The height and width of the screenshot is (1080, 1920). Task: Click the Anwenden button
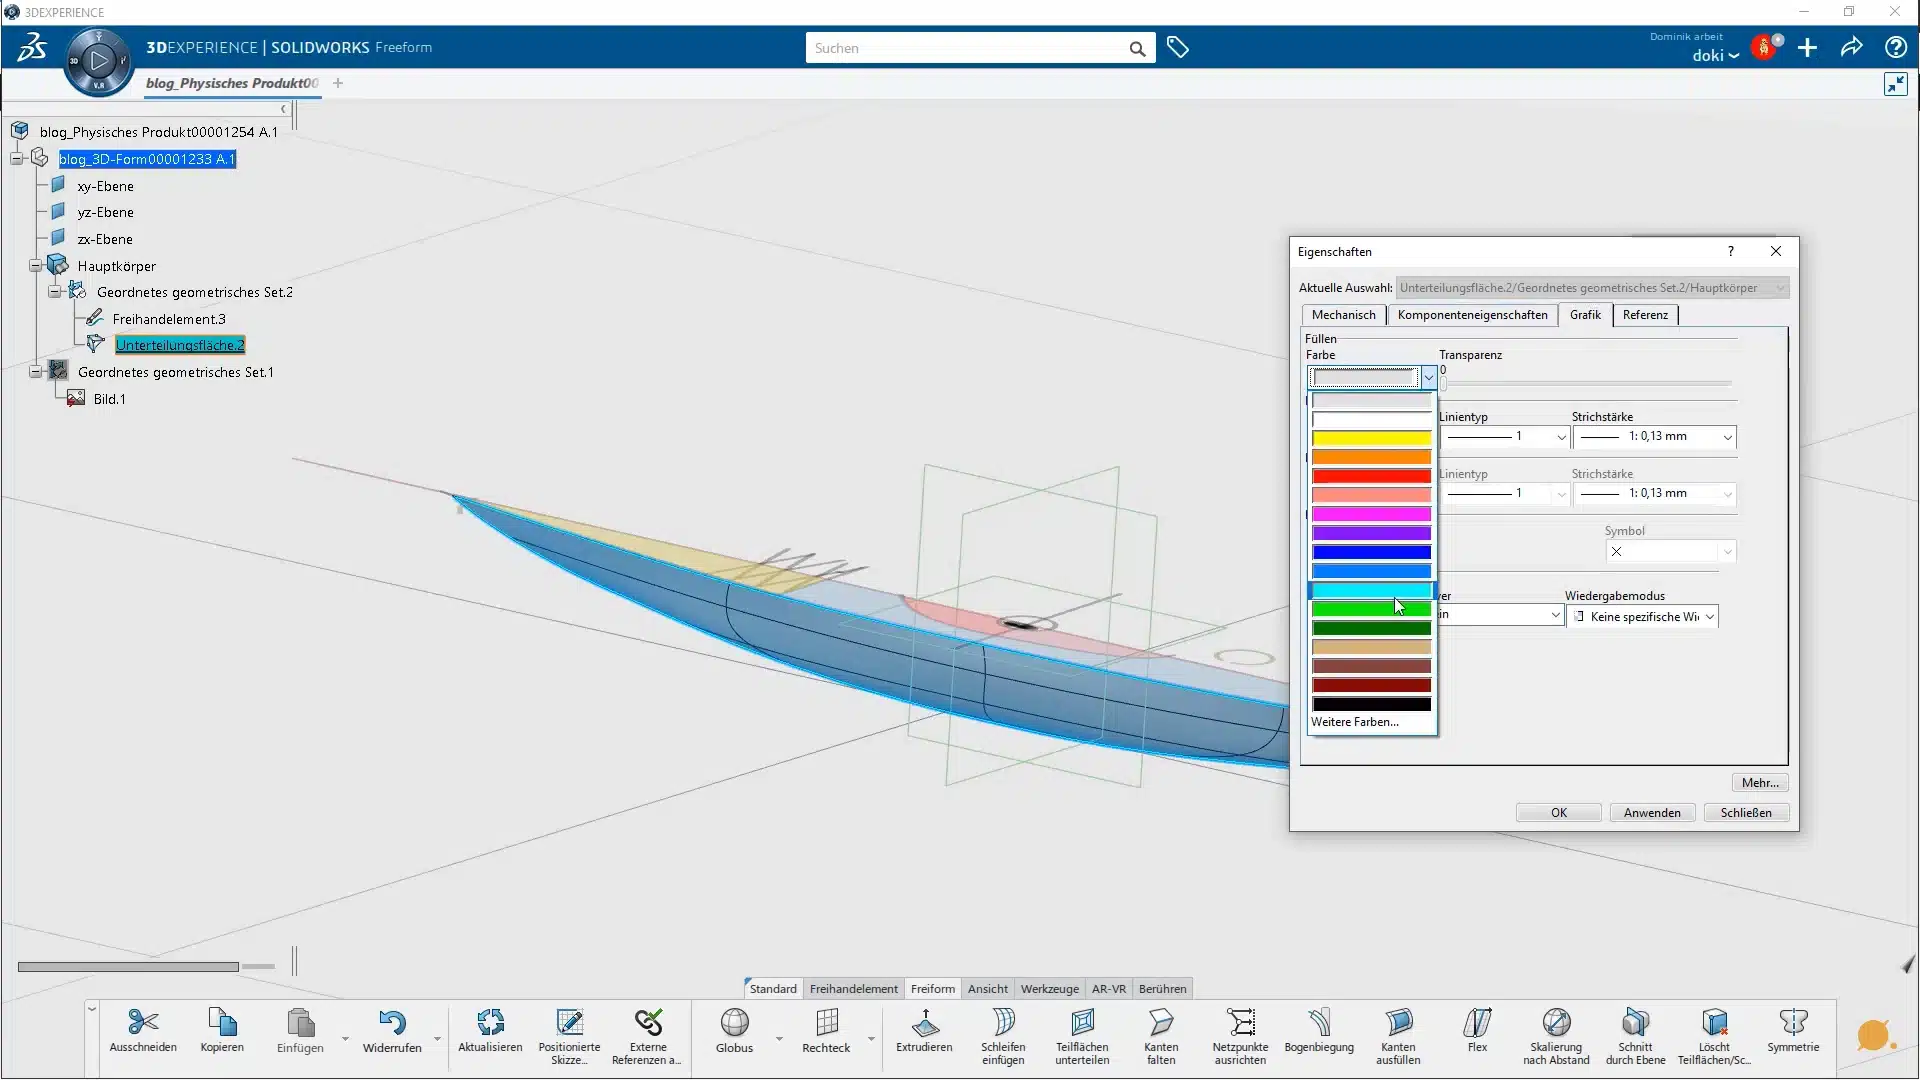point(1651,812)
